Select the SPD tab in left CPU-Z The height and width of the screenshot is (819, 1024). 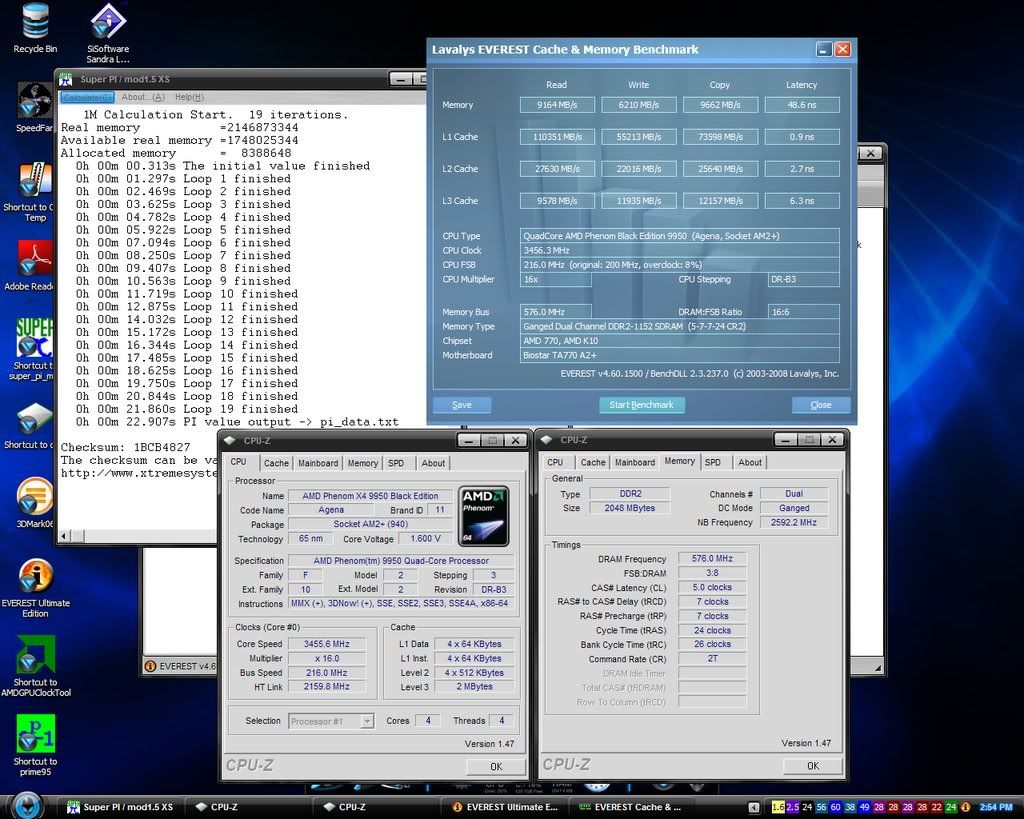click(x=396, y=463)
